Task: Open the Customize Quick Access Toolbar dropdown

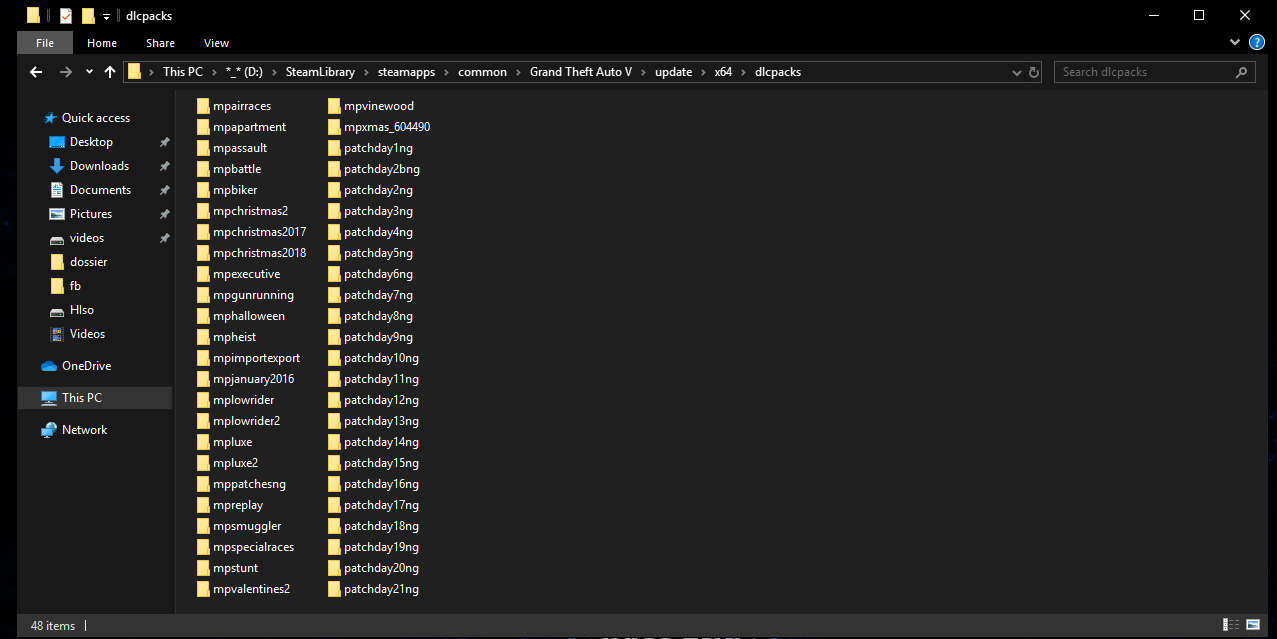Action: tap(106, 17)
